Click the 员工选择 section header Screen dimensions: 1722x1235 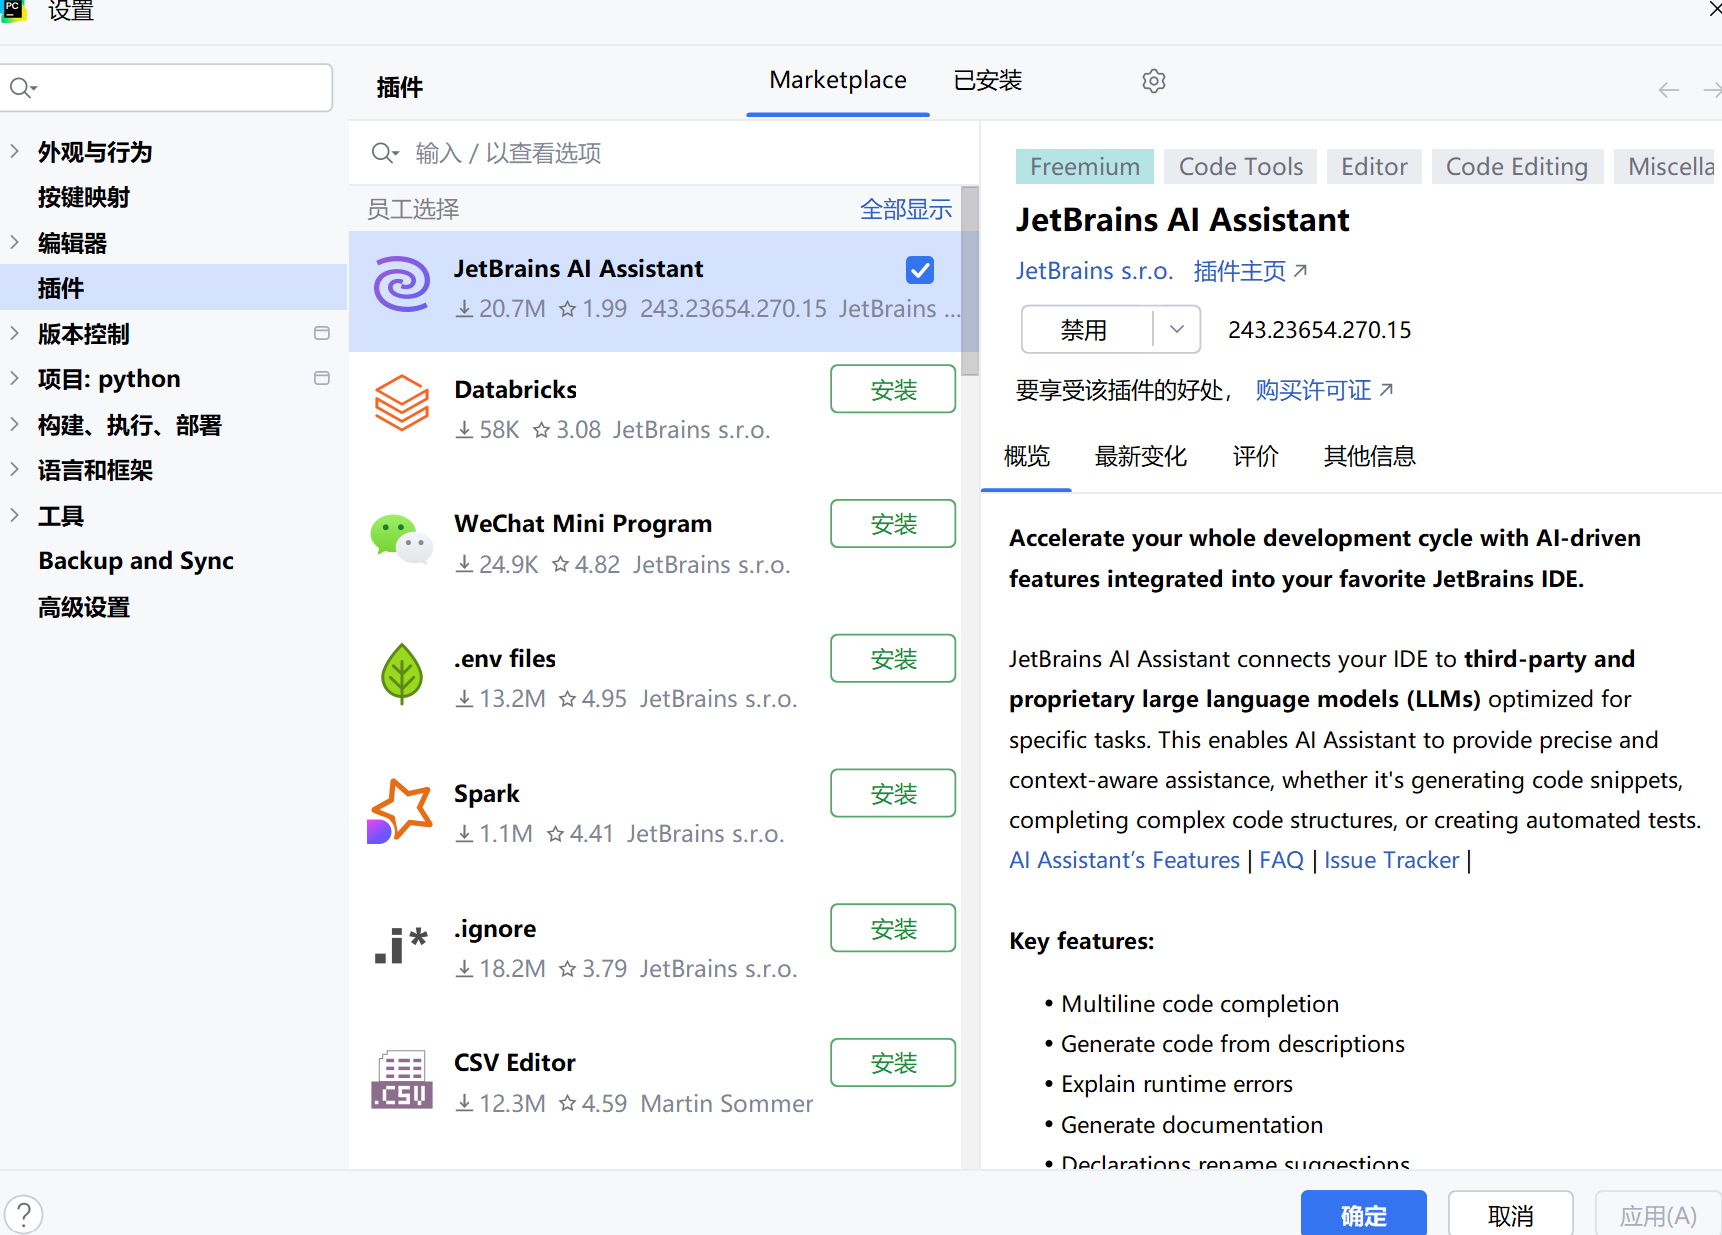(413, 209)
